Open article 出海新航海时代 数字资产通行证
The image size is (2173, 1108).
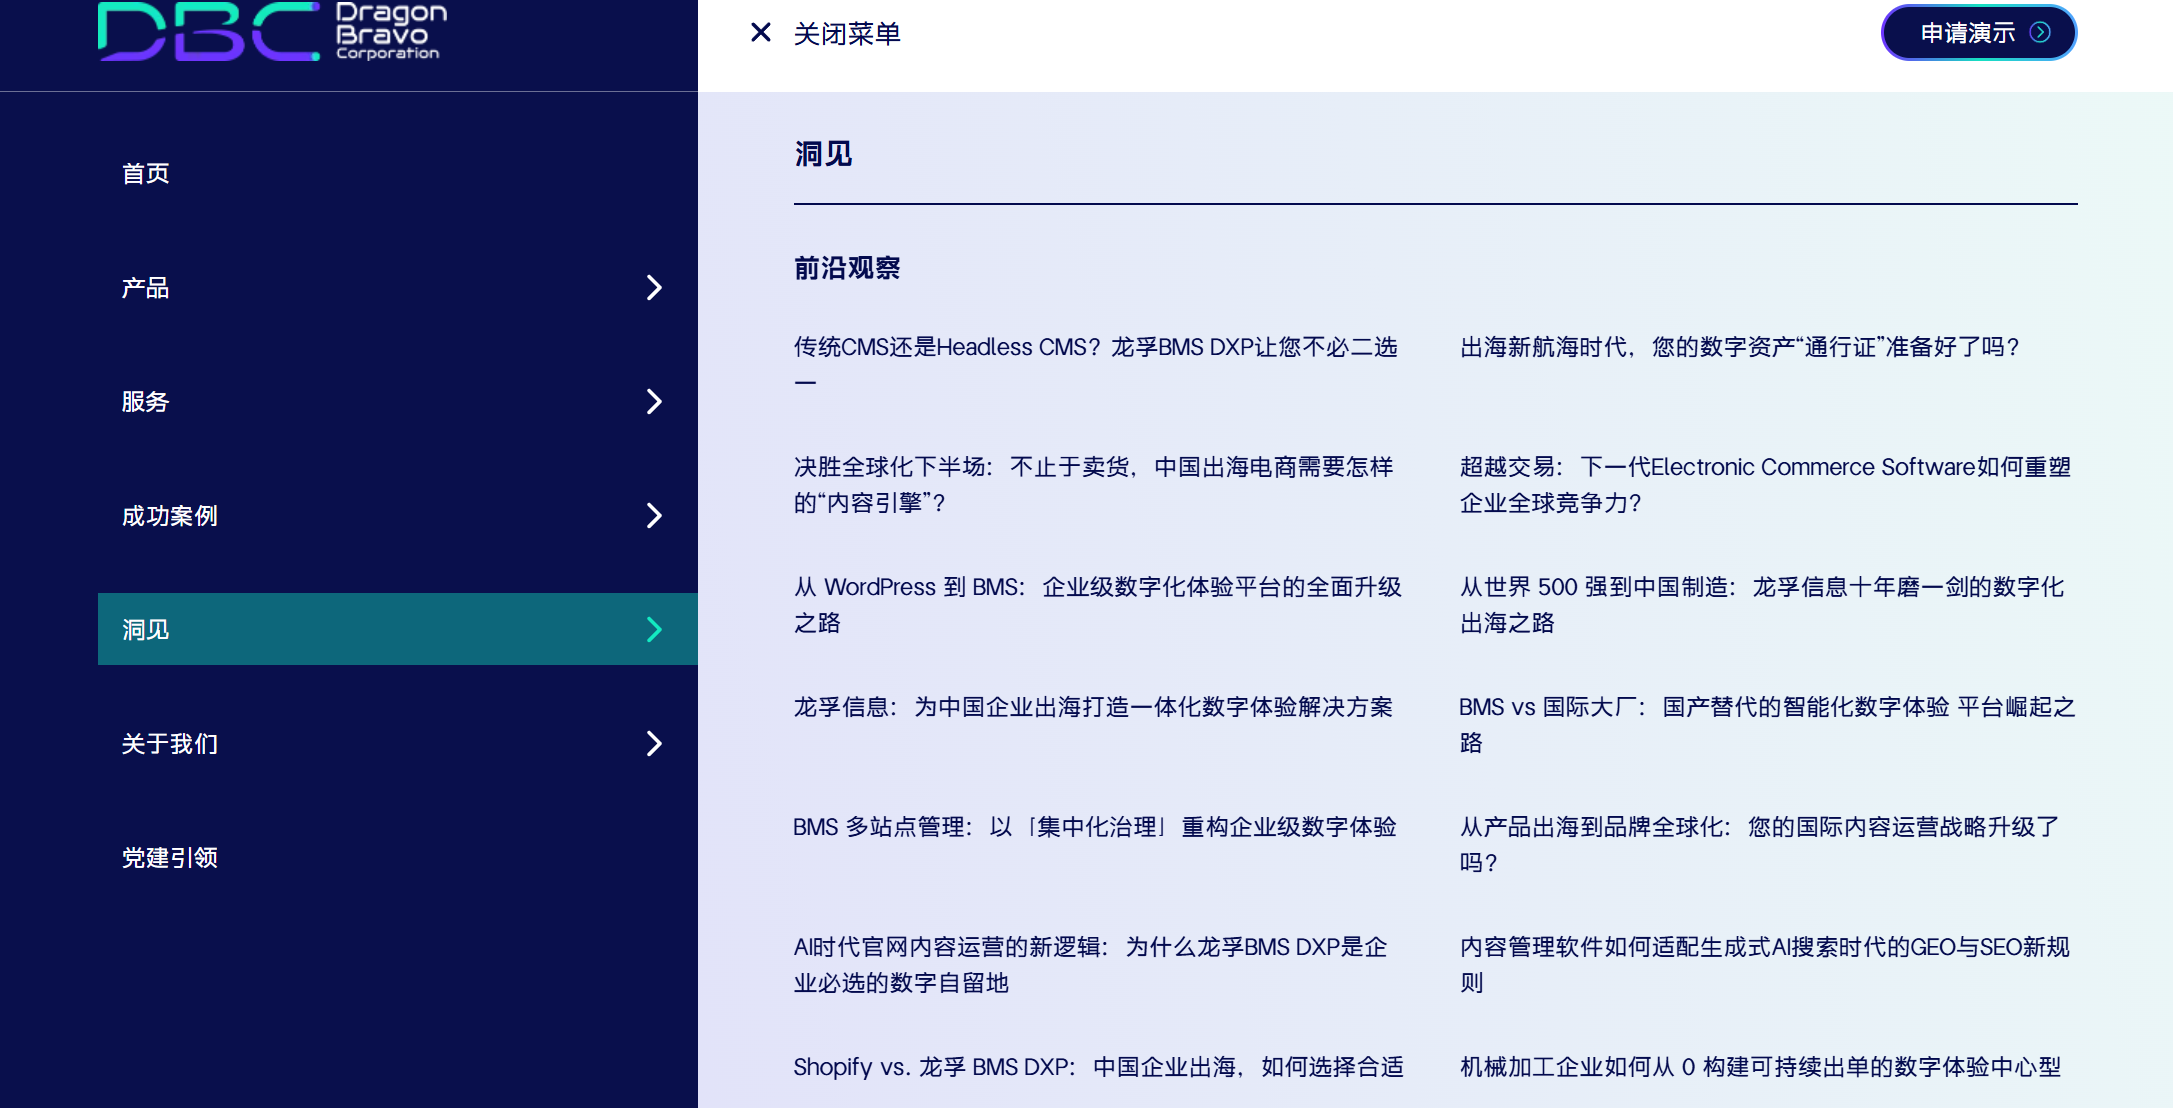(1740, 347)
